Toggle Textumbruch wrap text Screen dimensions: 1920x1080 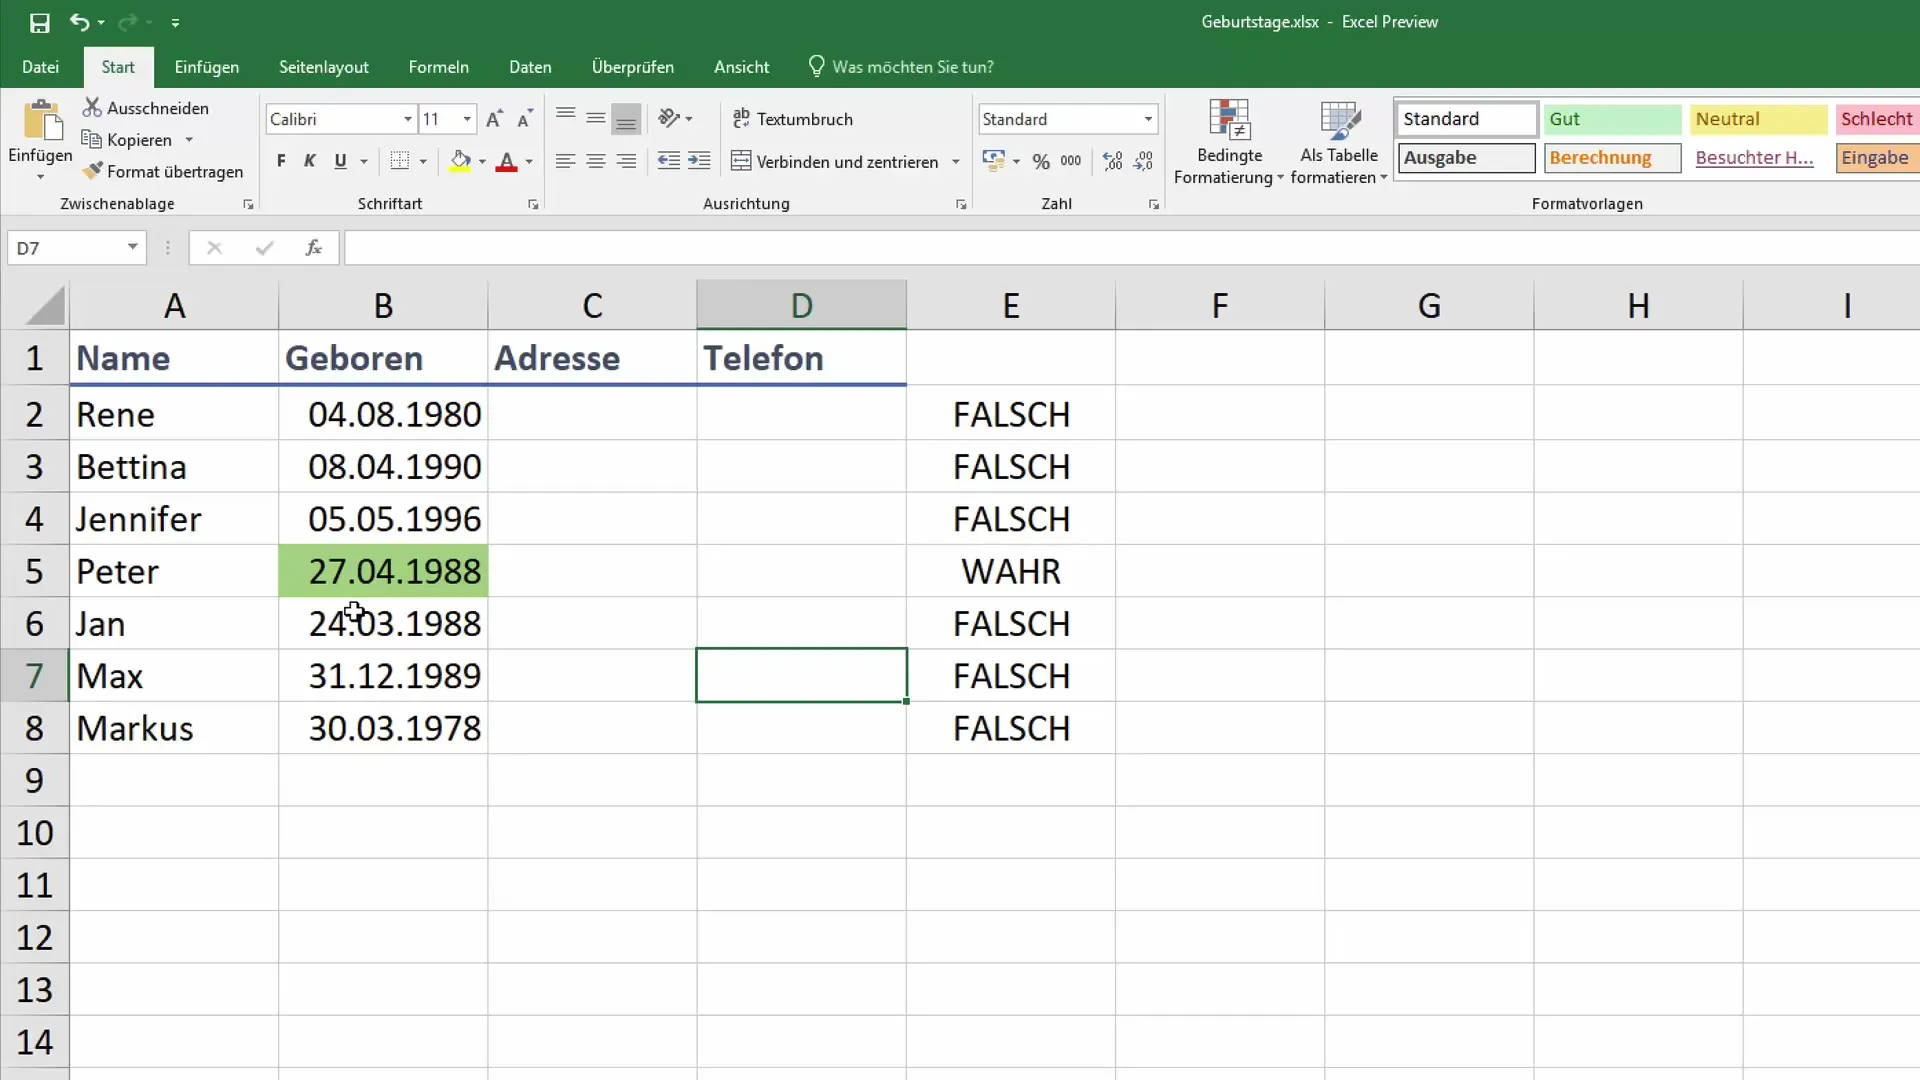pyautogui.click(x=793, y=119)
